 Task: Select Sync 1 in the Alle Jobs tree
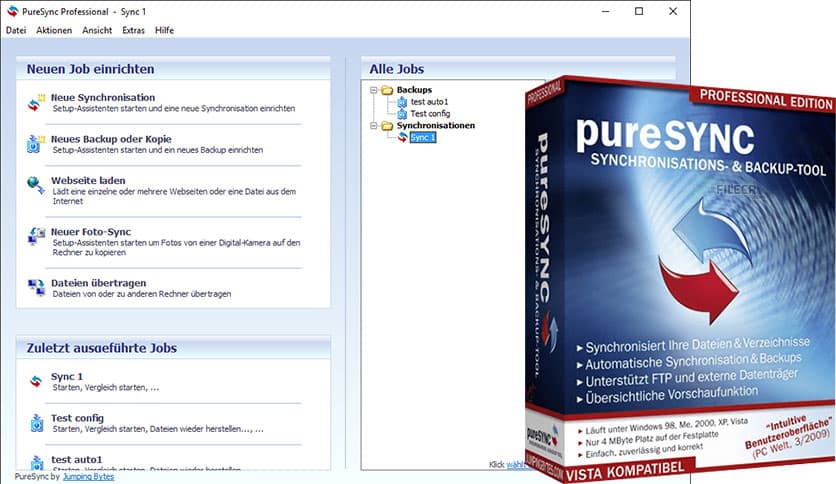423,138
